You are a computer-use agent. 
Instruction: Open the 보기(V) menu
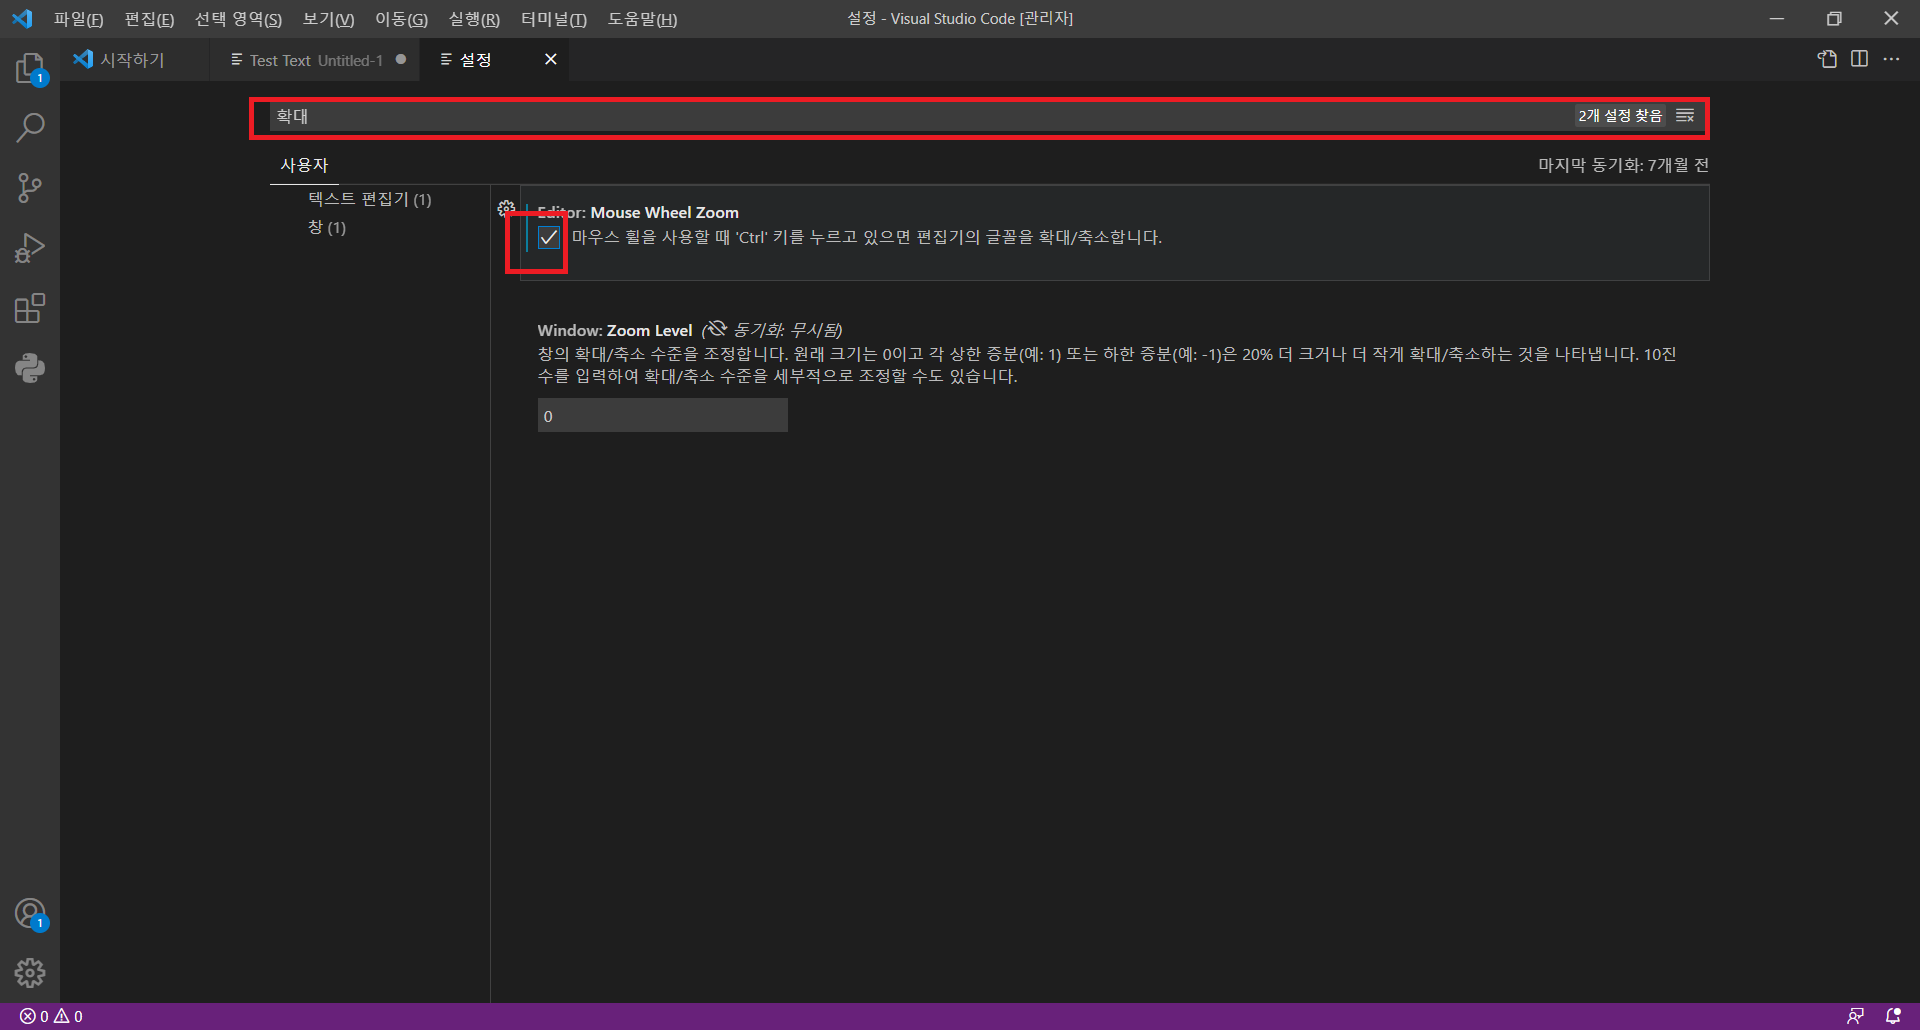coord(328,19)
